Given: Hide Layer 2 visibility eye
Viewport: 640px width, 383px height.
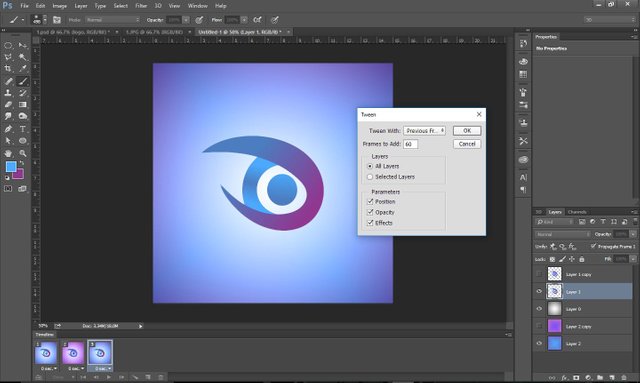Looking at the screenshot, I should tap(539, 343).
